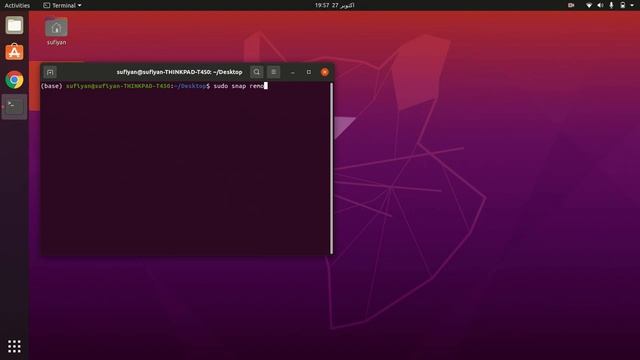This screenshot has height=360, width=640.
Task: Click the screen recording indicator icon
Action: click(x=571, y=5)
